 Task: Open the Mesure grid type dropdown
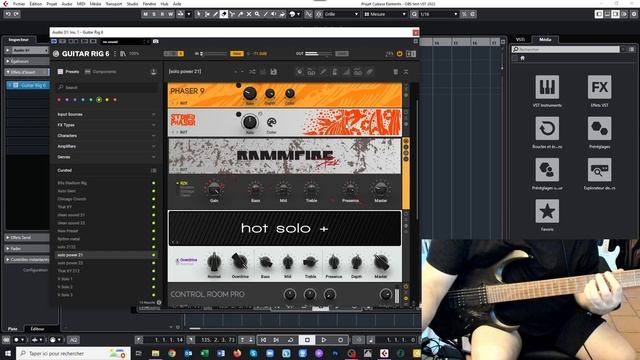(384, 14)
